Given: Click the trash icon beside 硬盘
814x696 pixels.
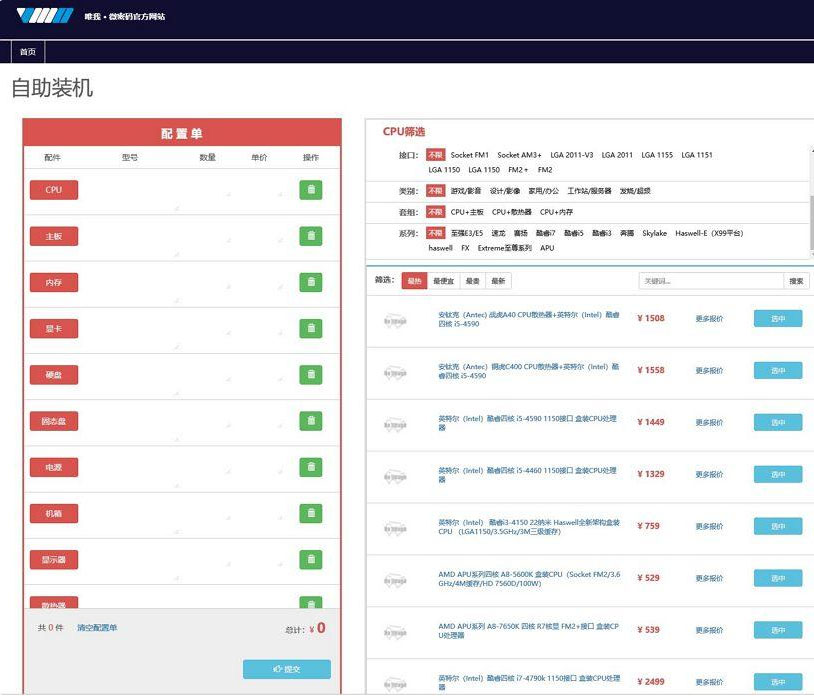Looking at the screenshot, I should pyautogui.click(x=310, y=375).
